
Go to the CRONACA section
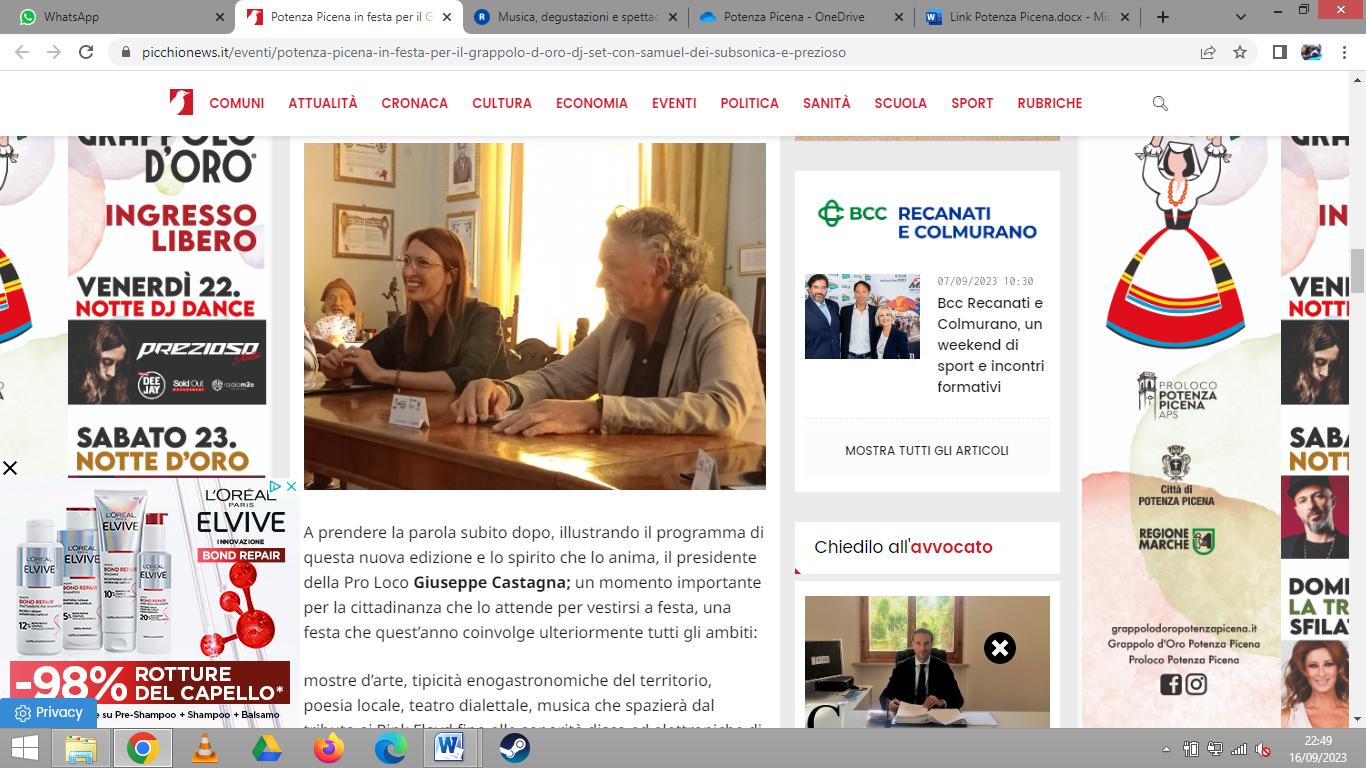click(x=415, y=103)
